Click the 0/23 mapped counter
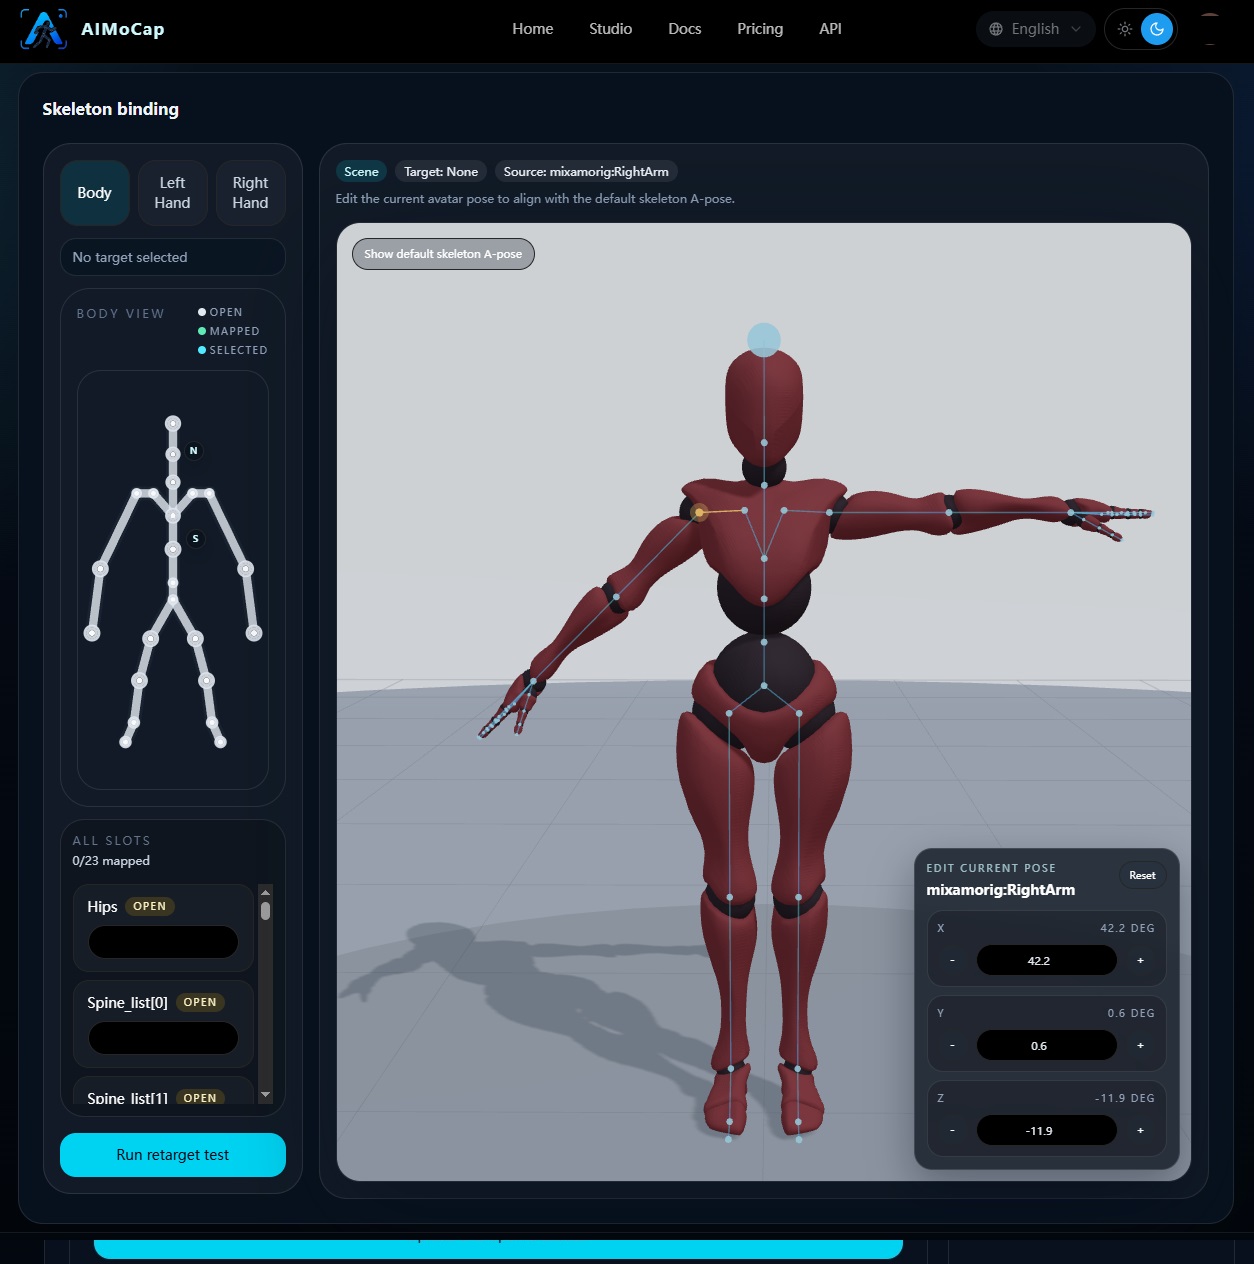 111,861
